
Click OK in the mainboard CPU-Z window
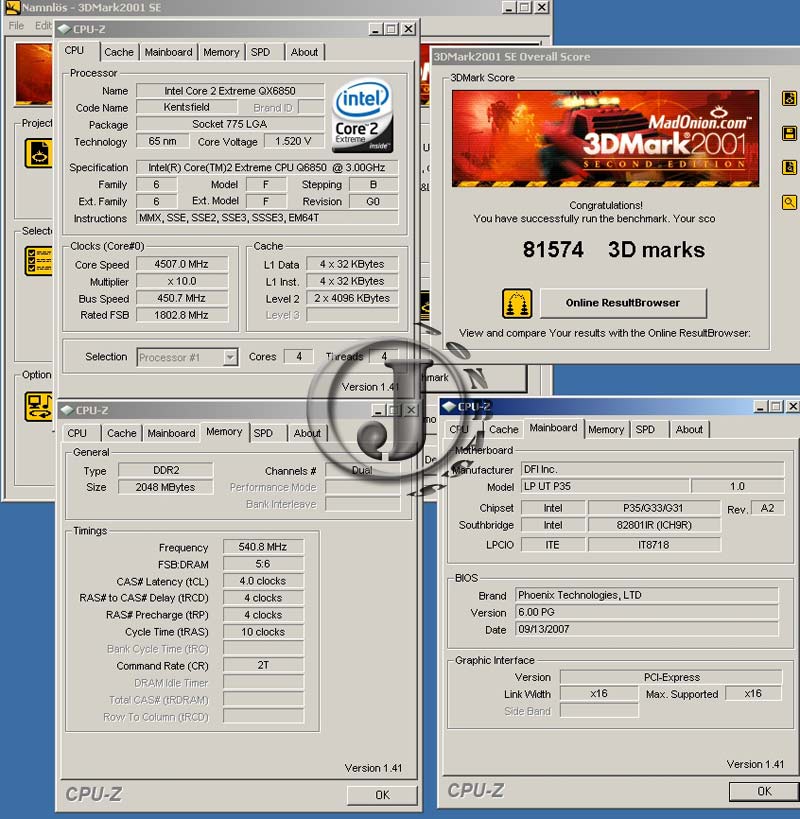(764, 791)
